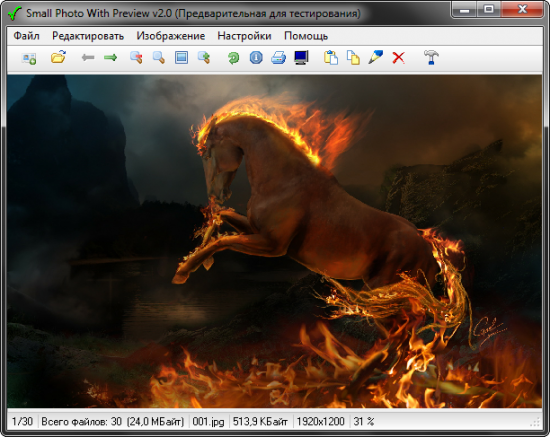Click the 001.jpg filename in status bar
Screen dimensions: 550x437
(x=208, y=422)
